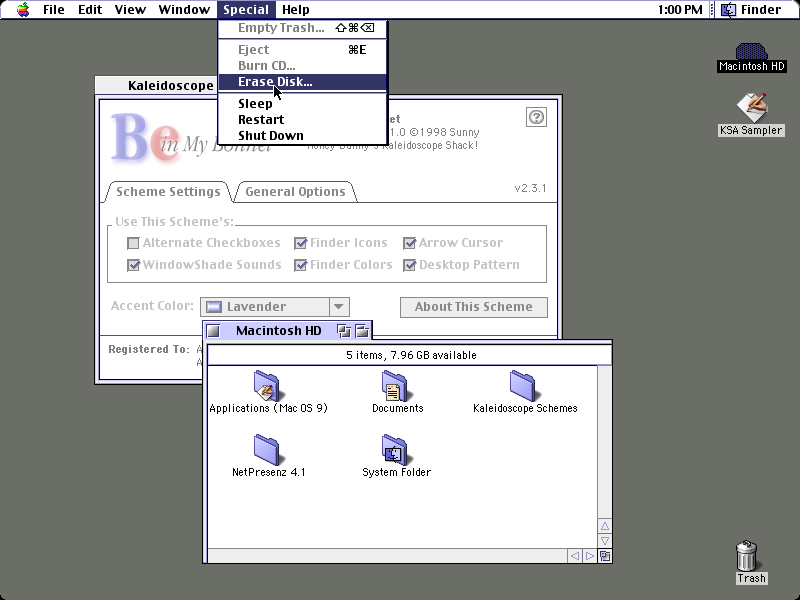Click the '5 items, 7.96 GB available' status text
800x600 pixels.
(x=411, y=355)
